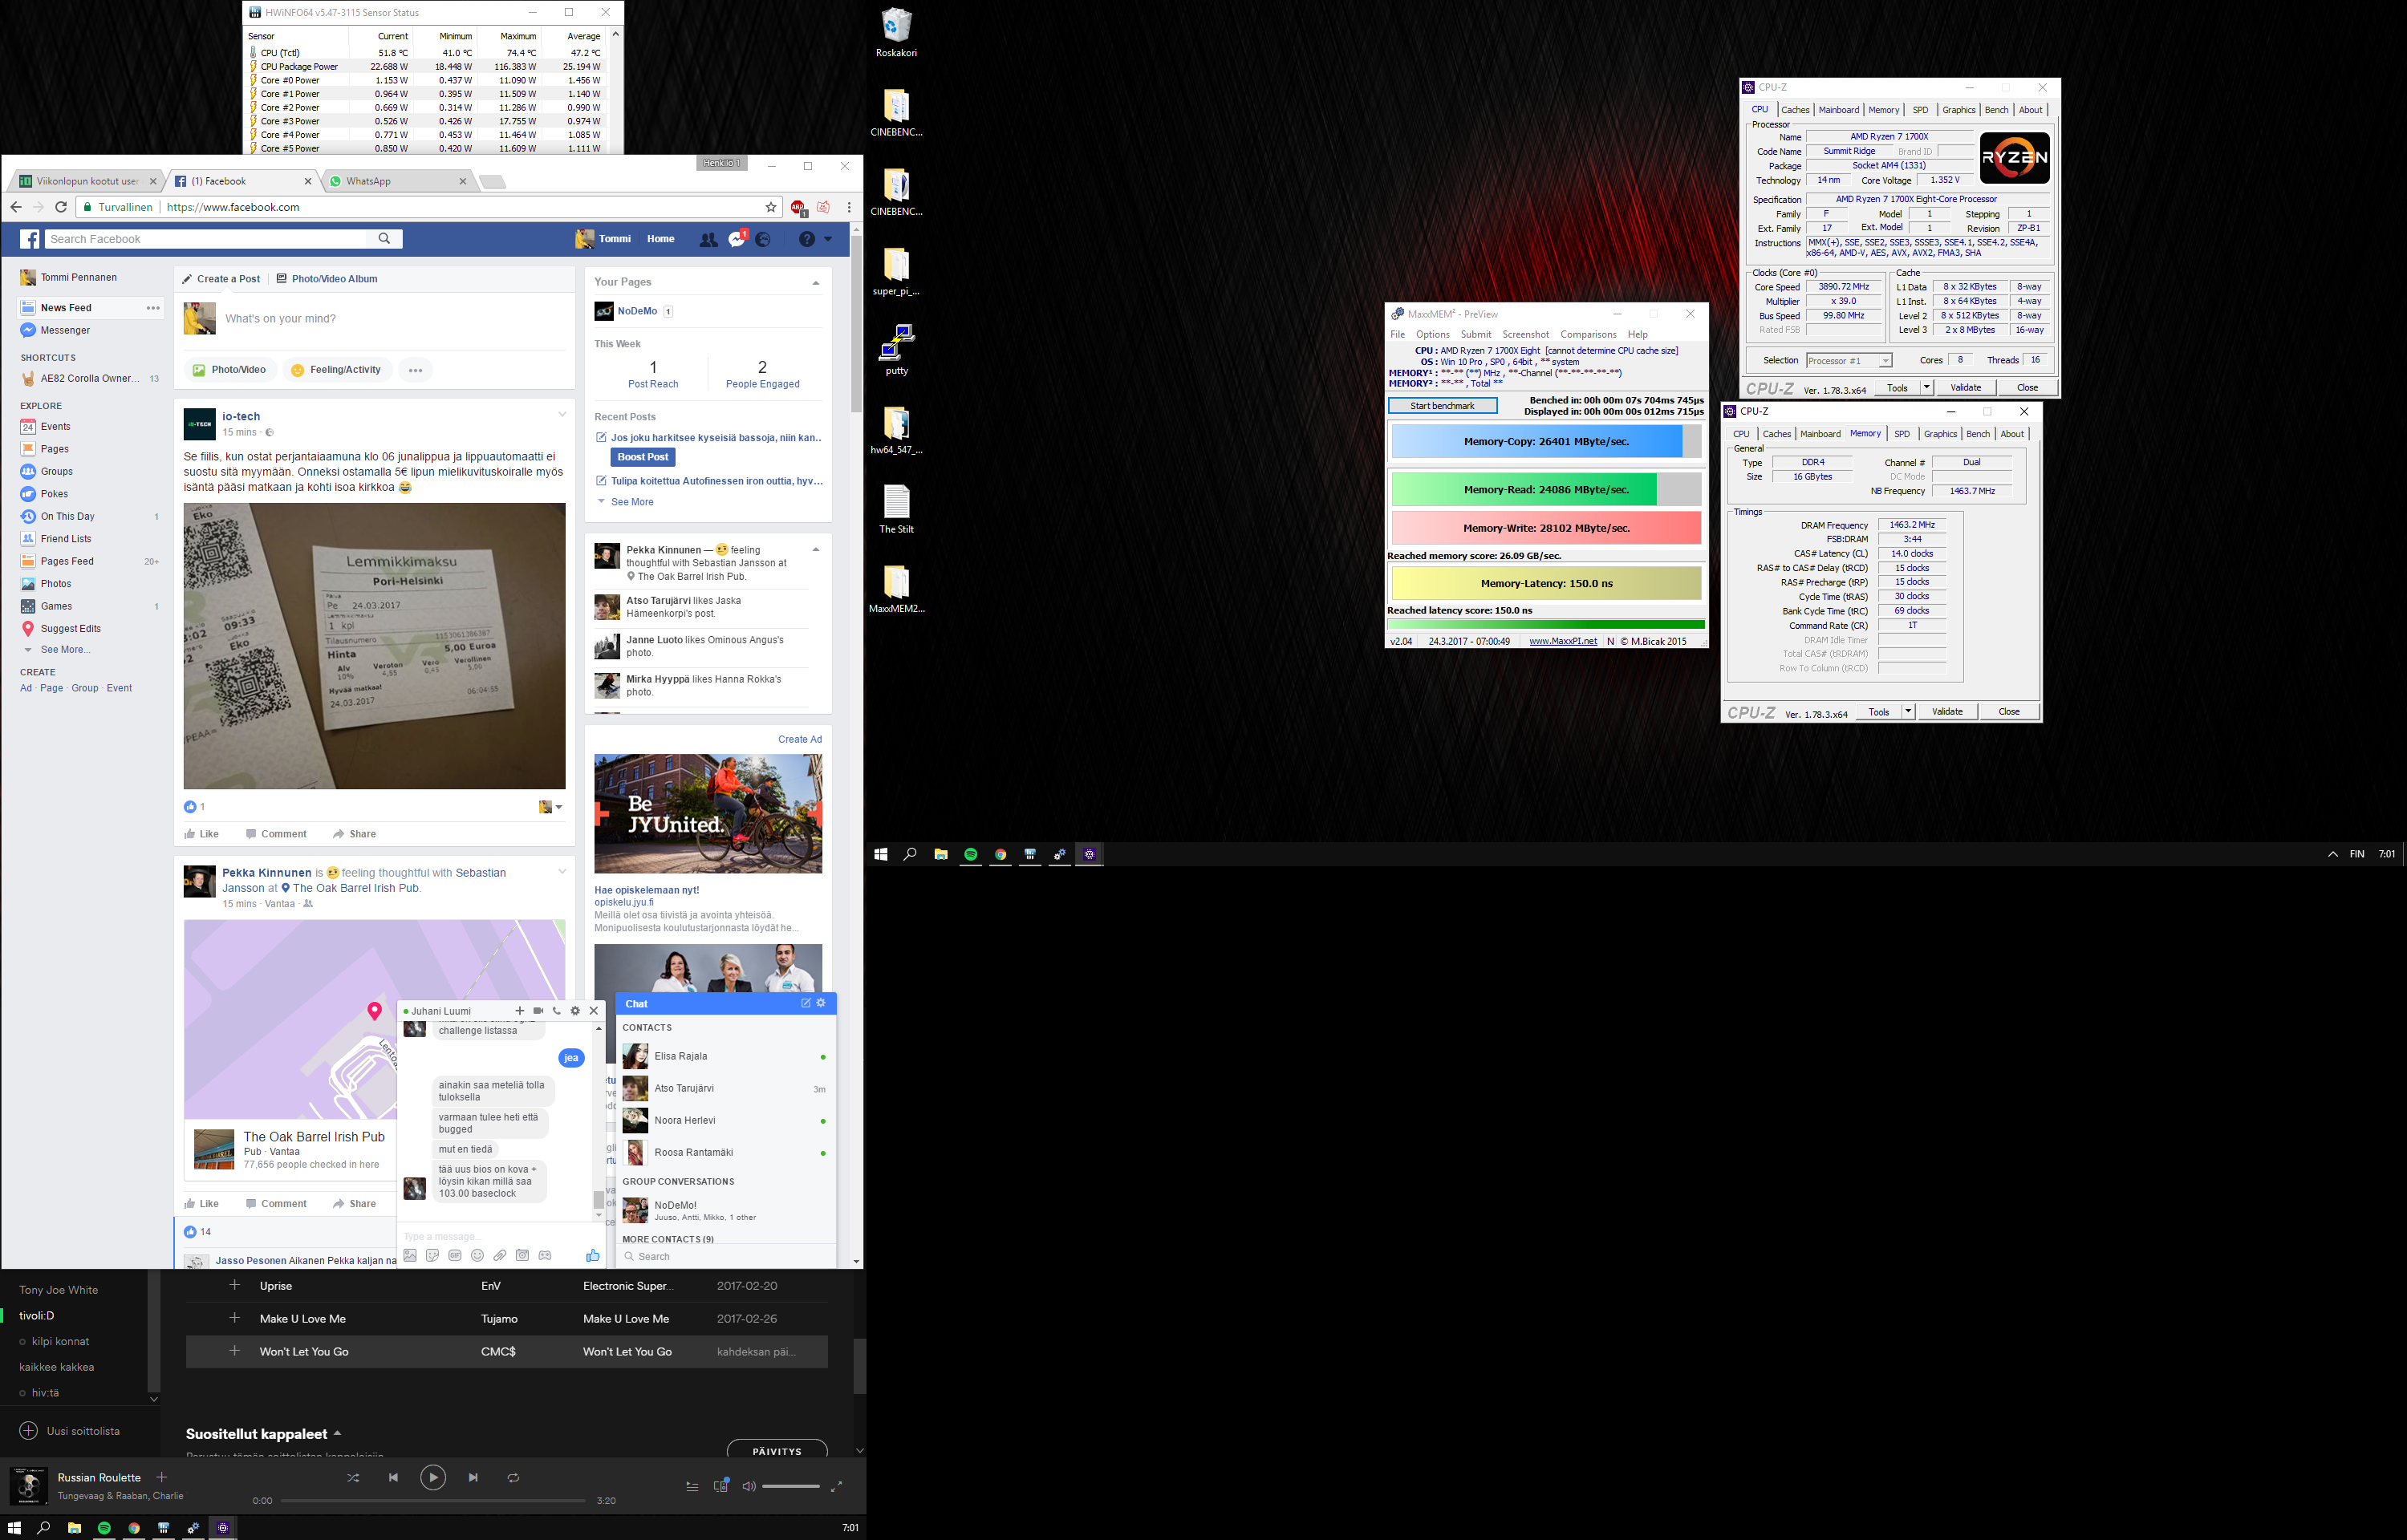Click Start benchmark in MaxxMEM
Viewport: 2407px width, 1540px height.
tap(1442, 406)
